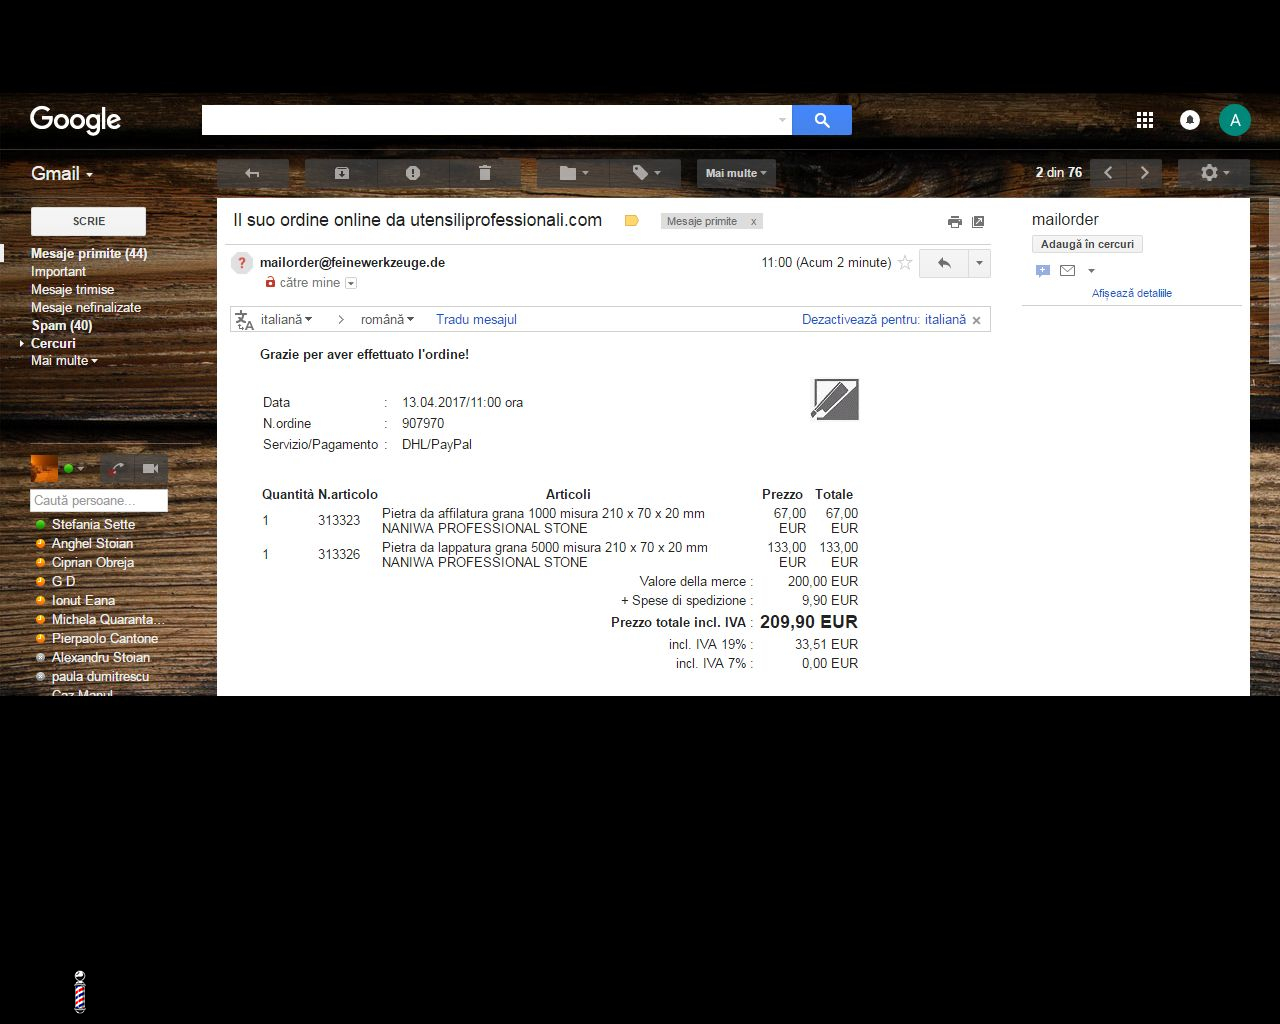Delete the message with trash icon
The height and width of the screenshot is (1024, 1280).
point(485,173)
